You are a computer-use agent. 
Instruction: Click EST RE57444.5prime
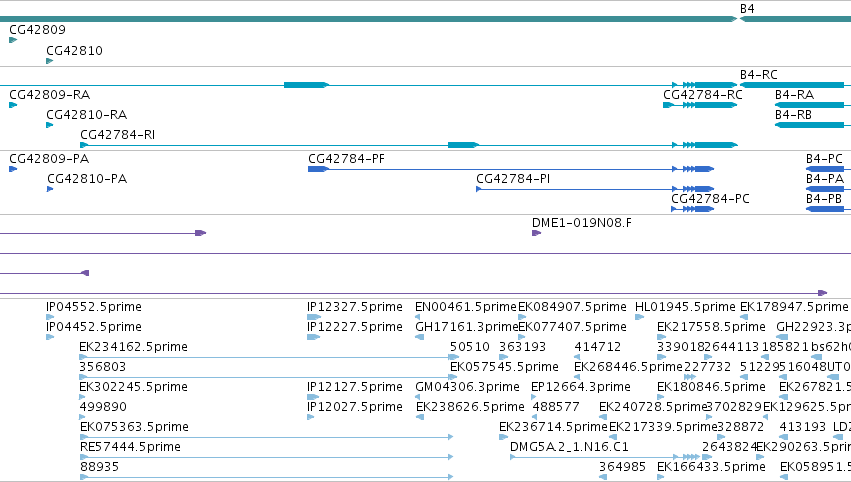coord(130,447)
